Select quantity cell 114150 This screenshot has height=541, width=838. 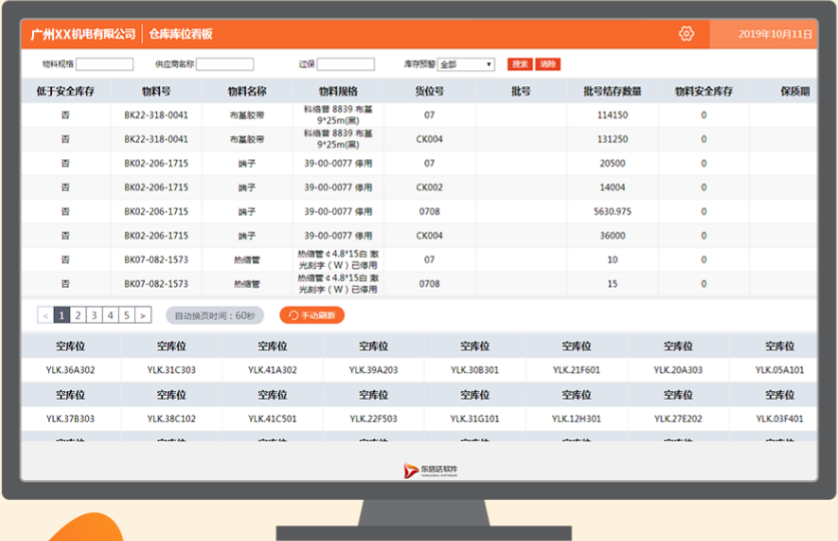pos(612,115)
